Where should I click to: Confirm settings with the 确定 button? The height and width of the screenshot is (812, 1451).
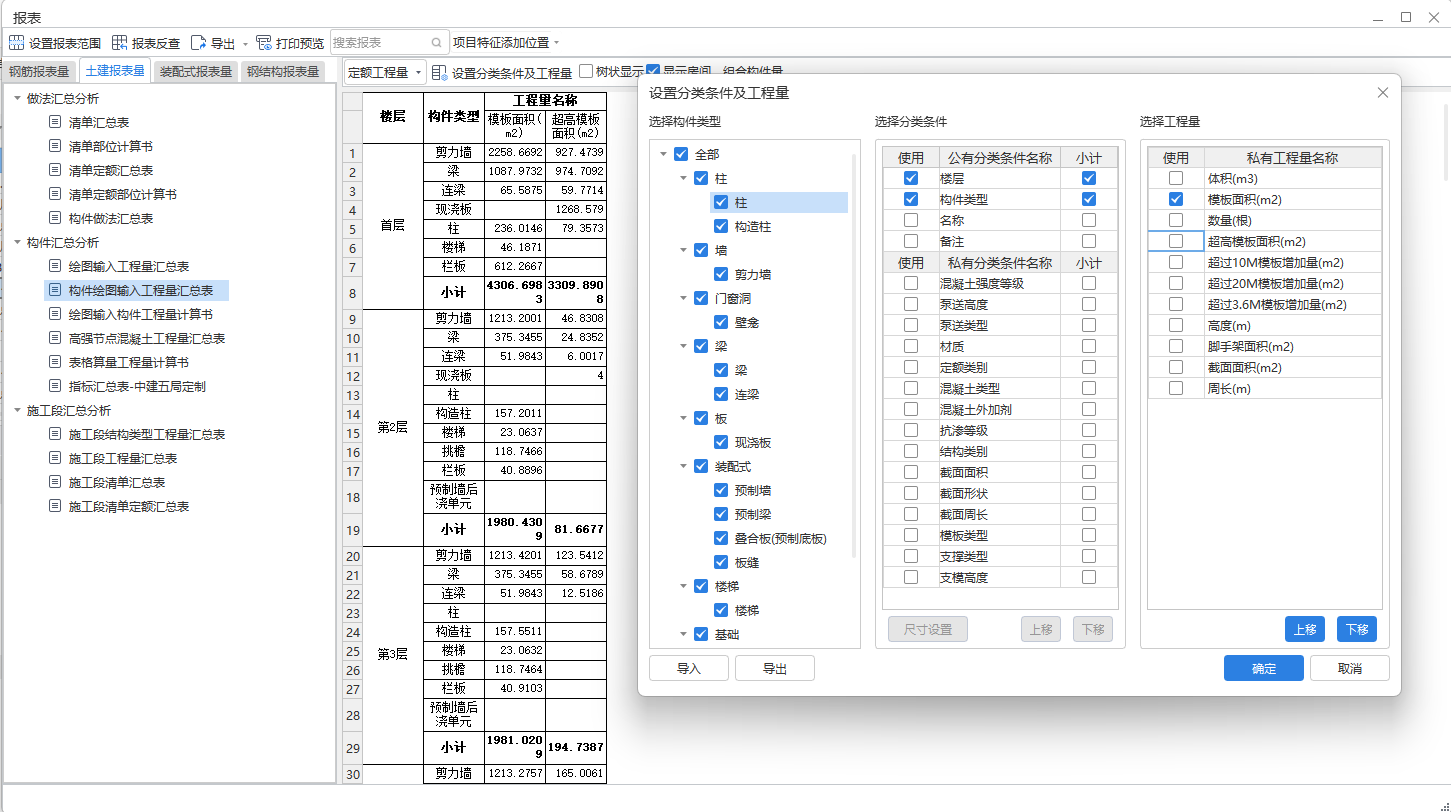tap(1263, 668)
